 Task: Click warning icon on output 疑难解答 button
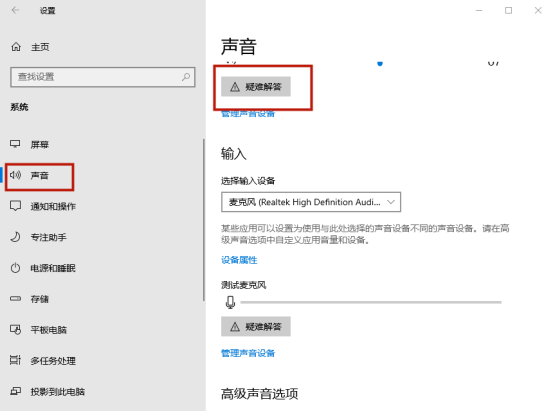click(x=235, y=87)
